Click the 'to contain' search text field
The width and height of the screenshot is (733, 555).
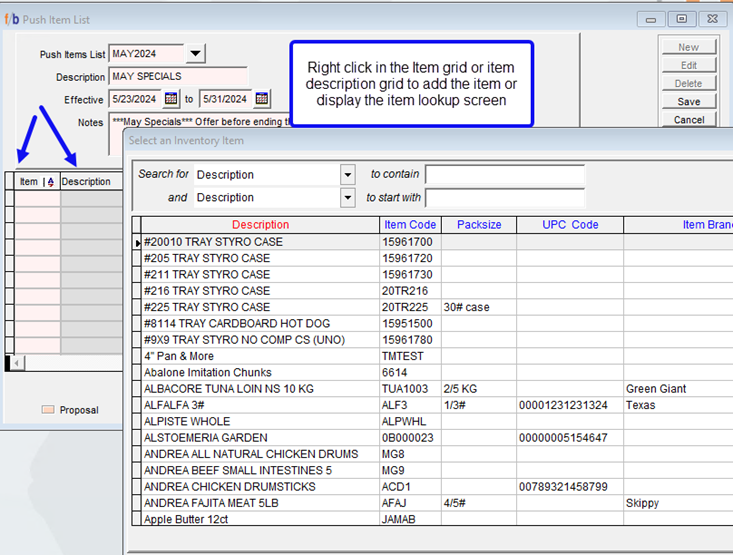504,175
